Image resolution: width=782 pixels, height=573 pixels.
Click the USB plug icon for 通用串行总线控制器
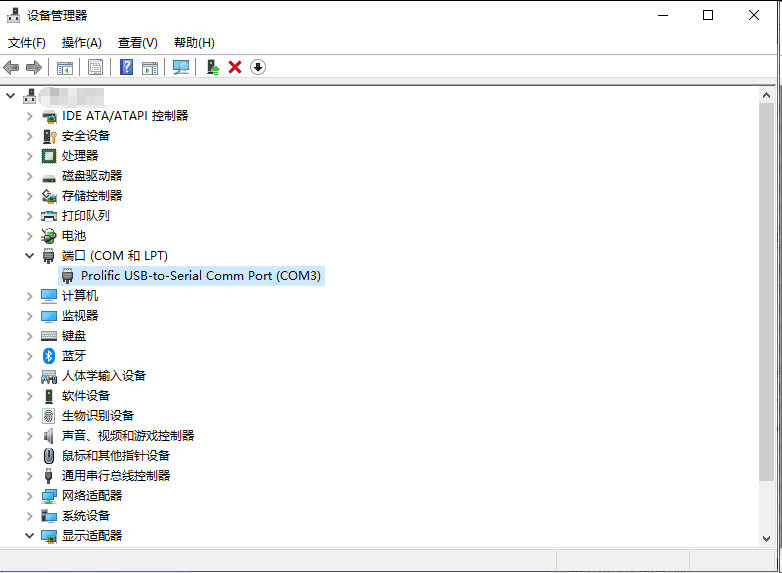(x=48, y=476)
